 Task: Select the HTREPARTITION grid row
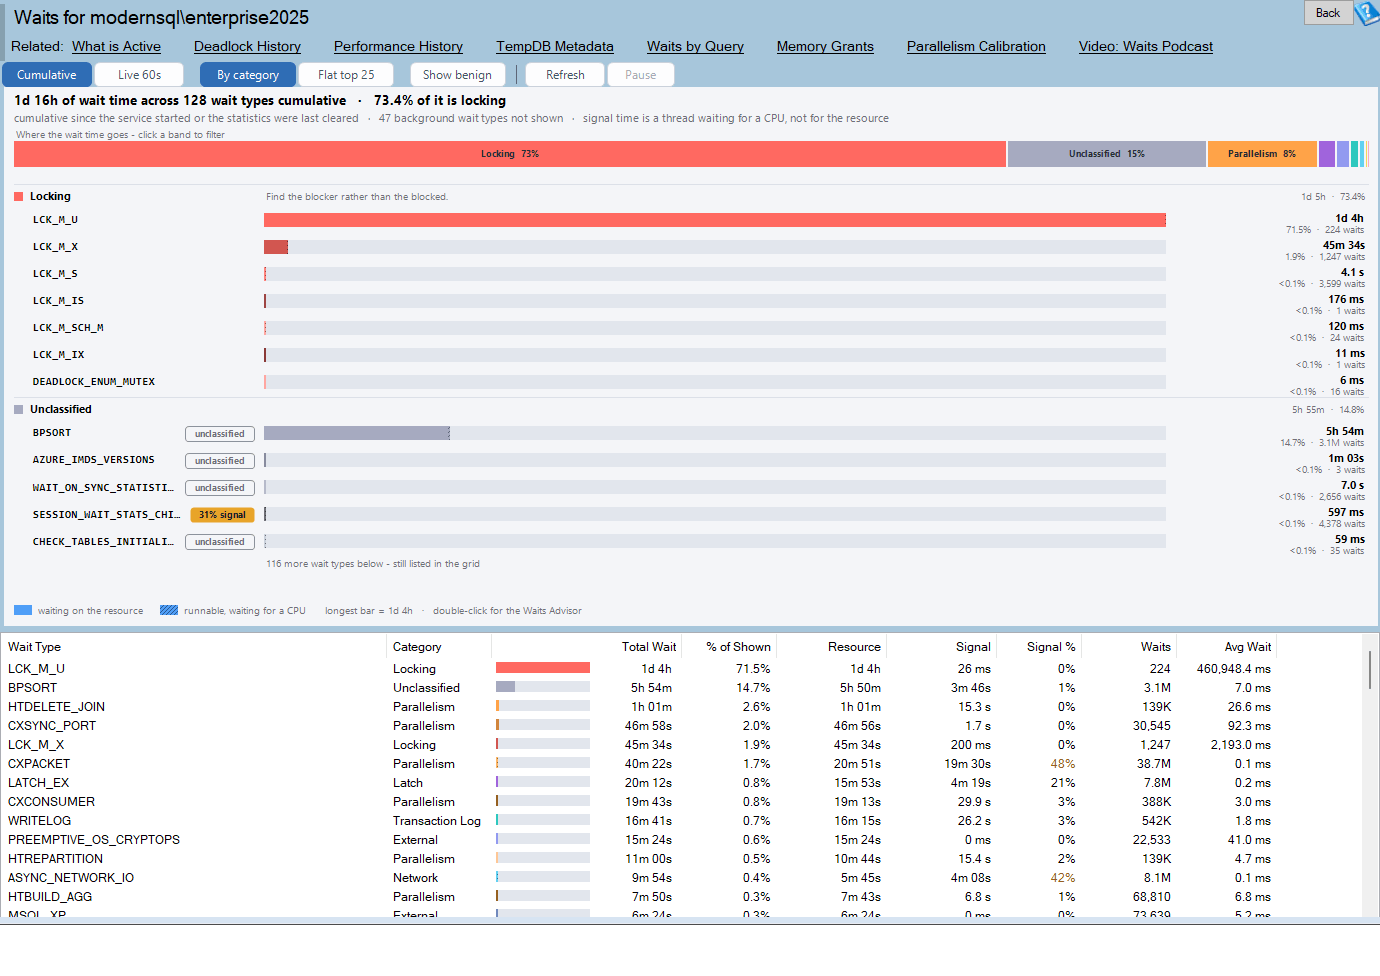640,859
